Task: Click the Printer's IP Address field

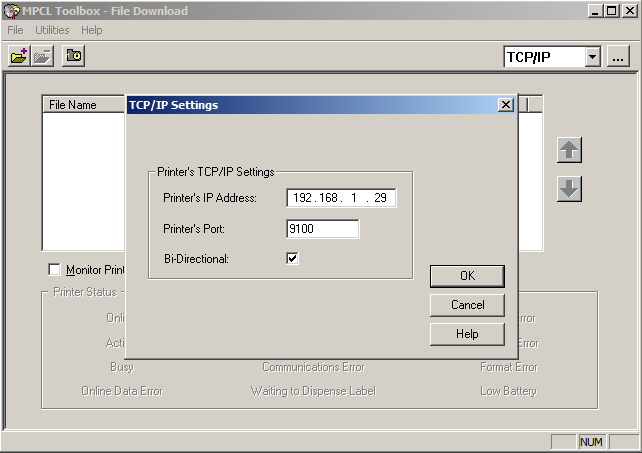Action: 341,198
